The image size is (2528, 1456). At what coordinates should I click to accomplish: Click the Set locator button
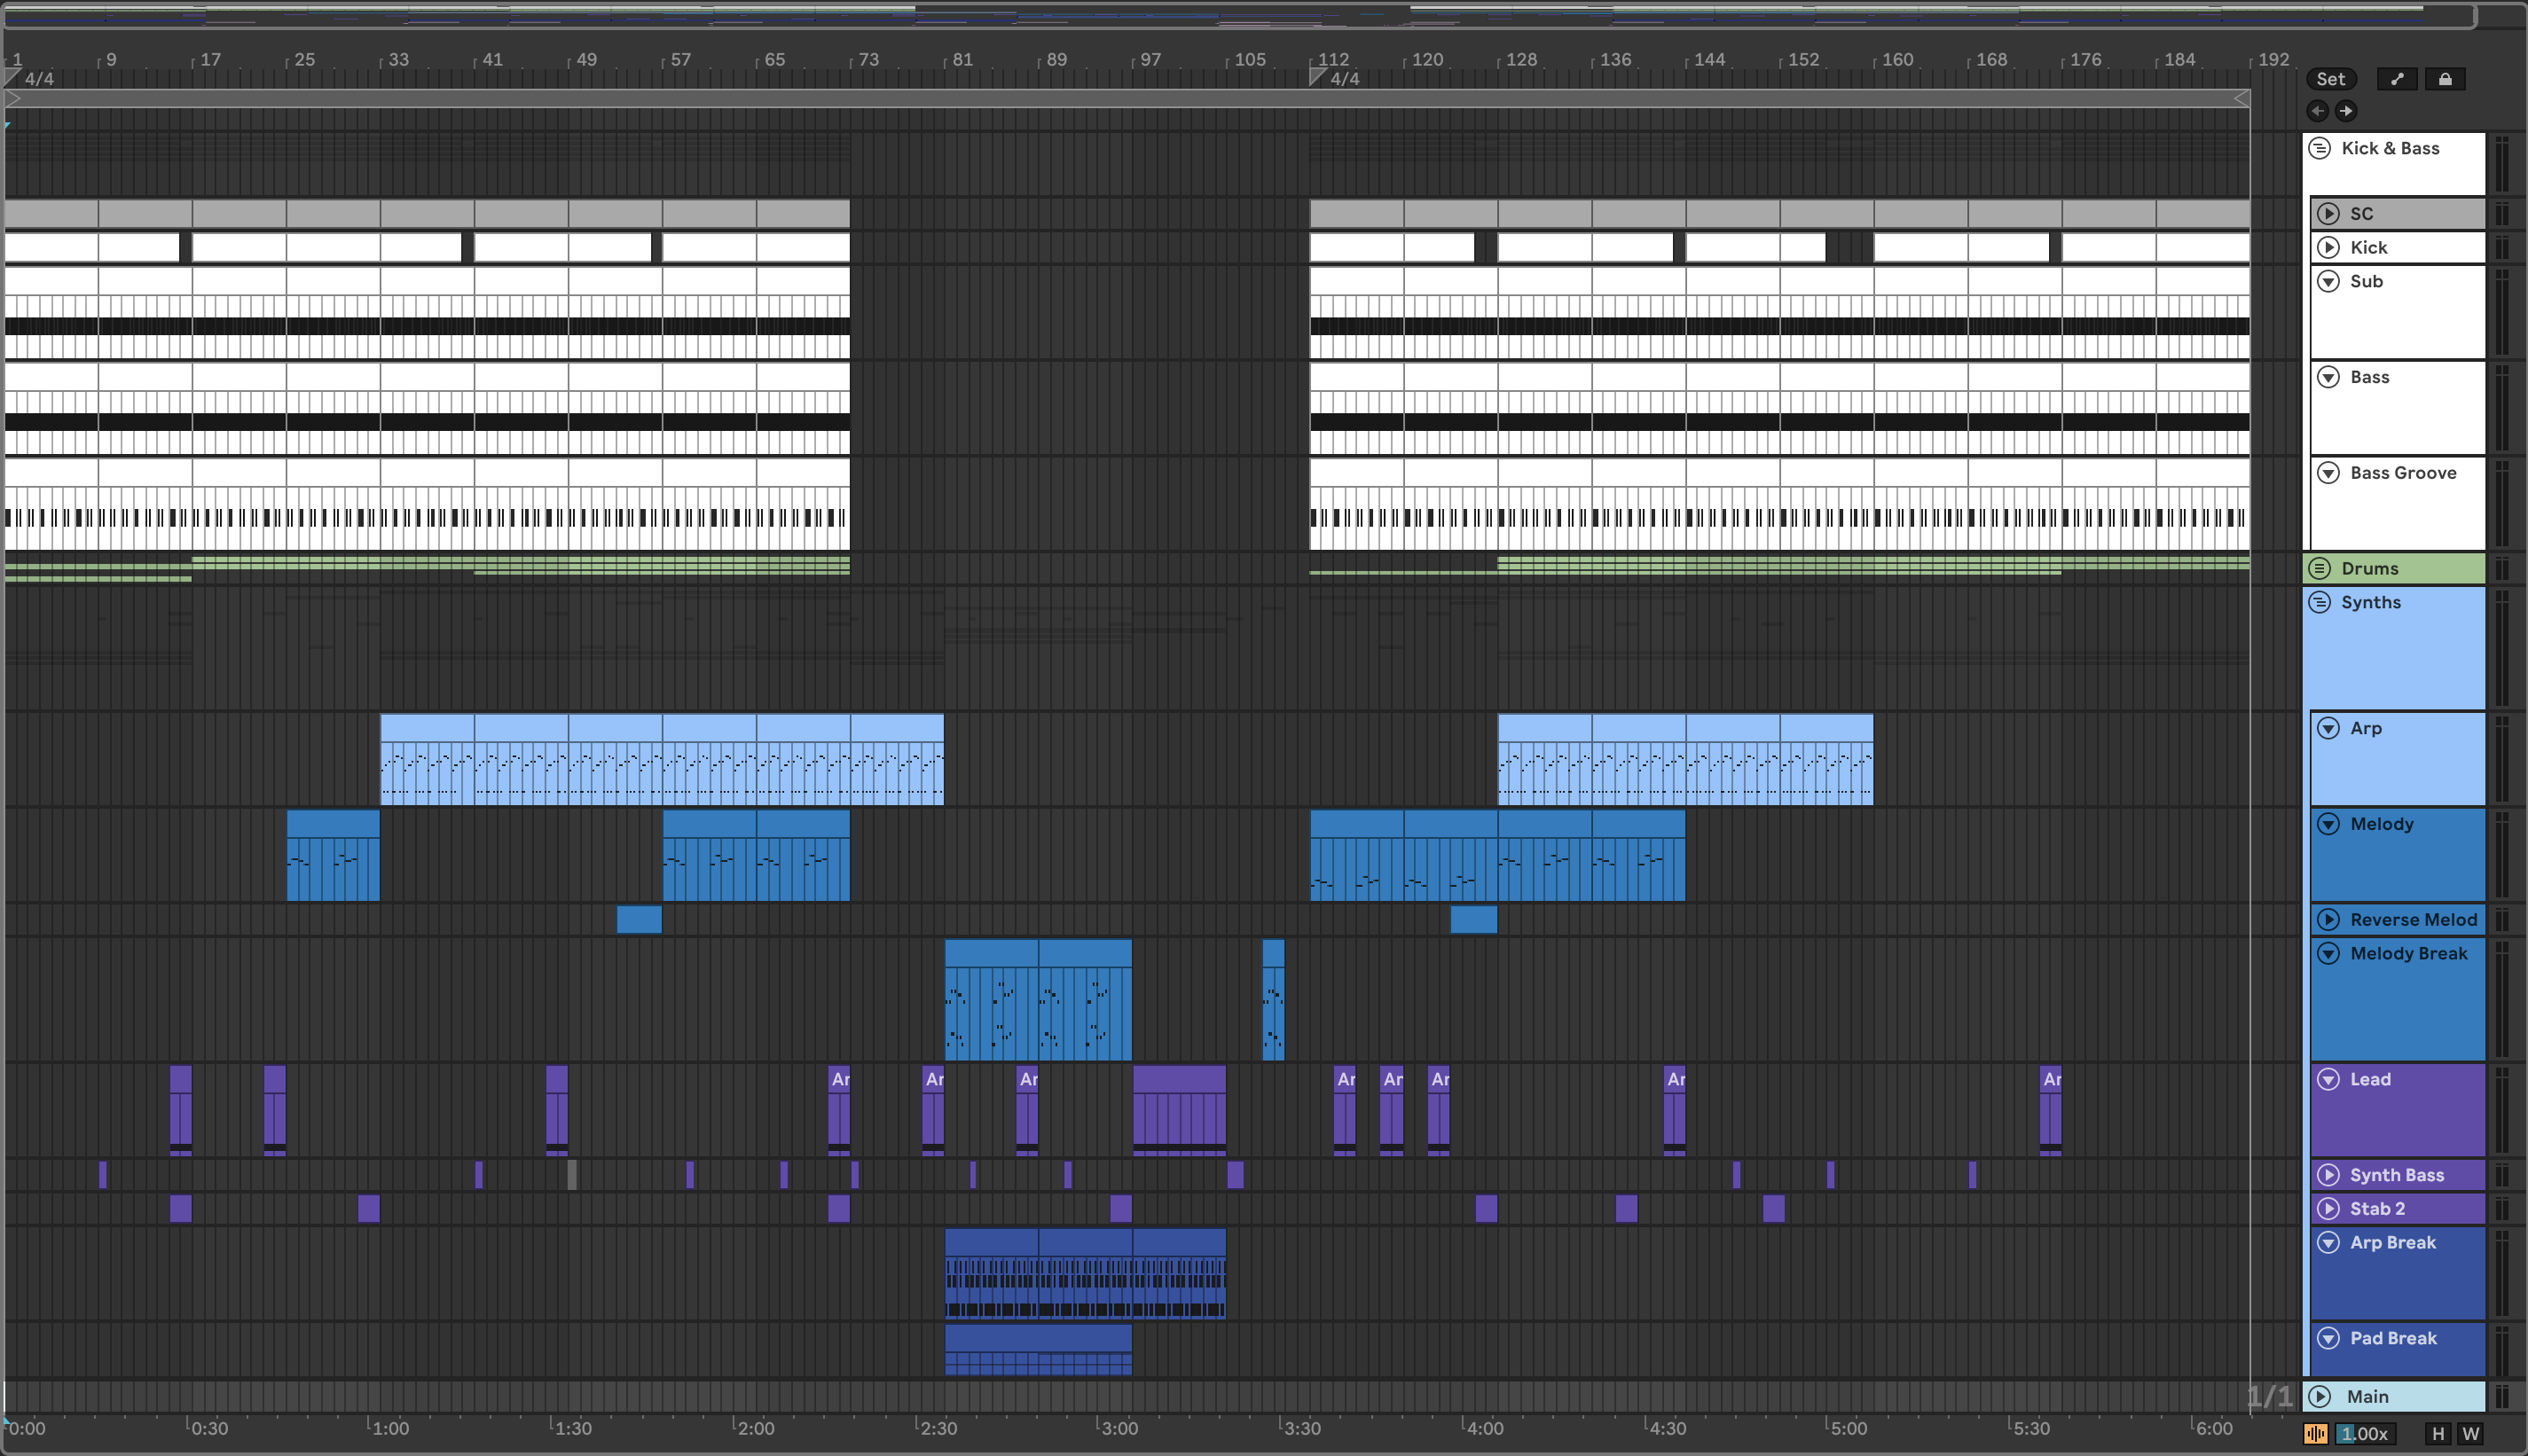tap(2330, 79)
